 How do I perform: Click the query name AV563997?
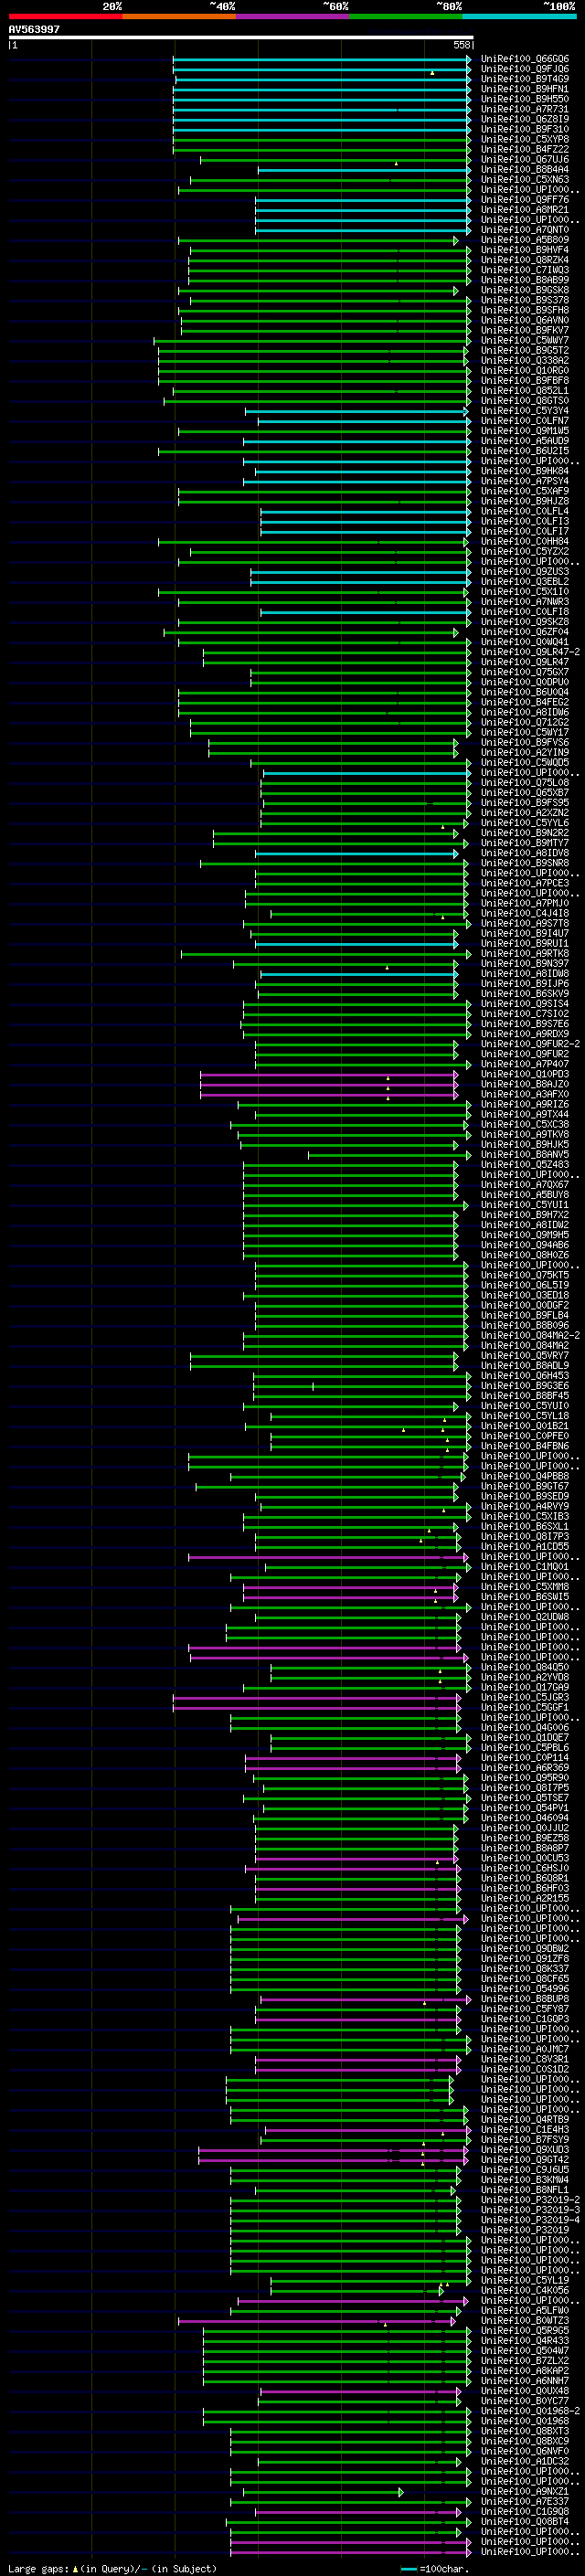[x=34, y=29]
